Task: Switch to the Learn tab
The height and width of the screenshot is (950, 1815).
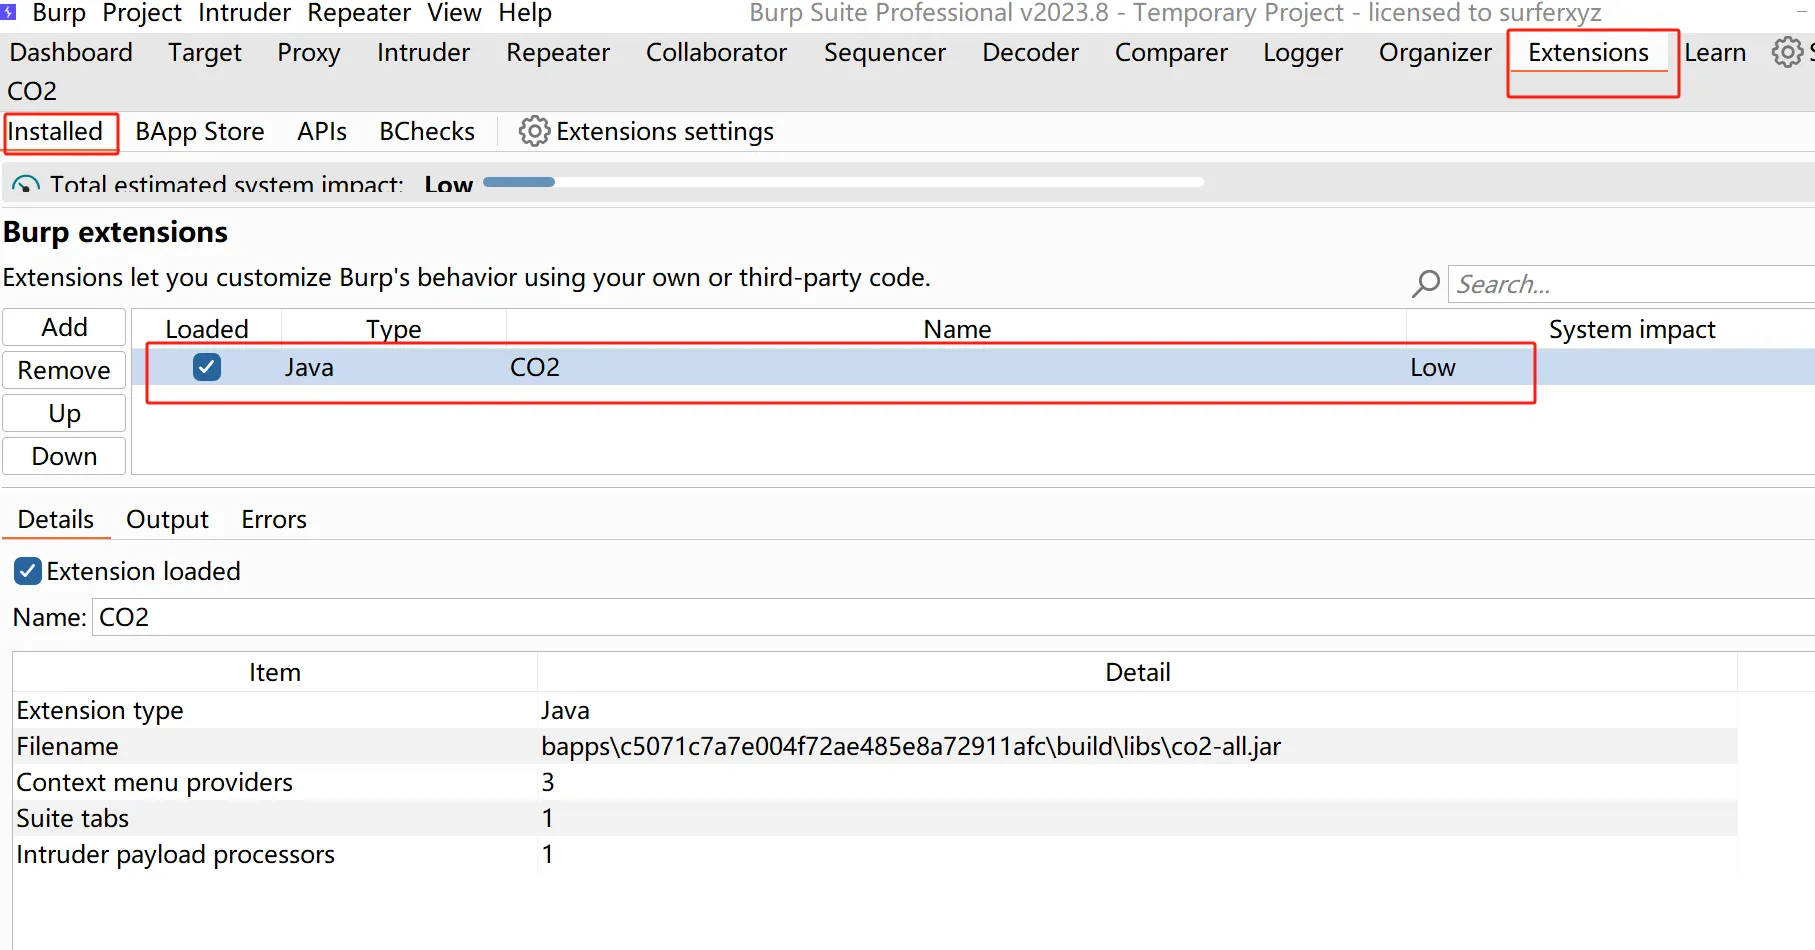Action: [1715, 52]
